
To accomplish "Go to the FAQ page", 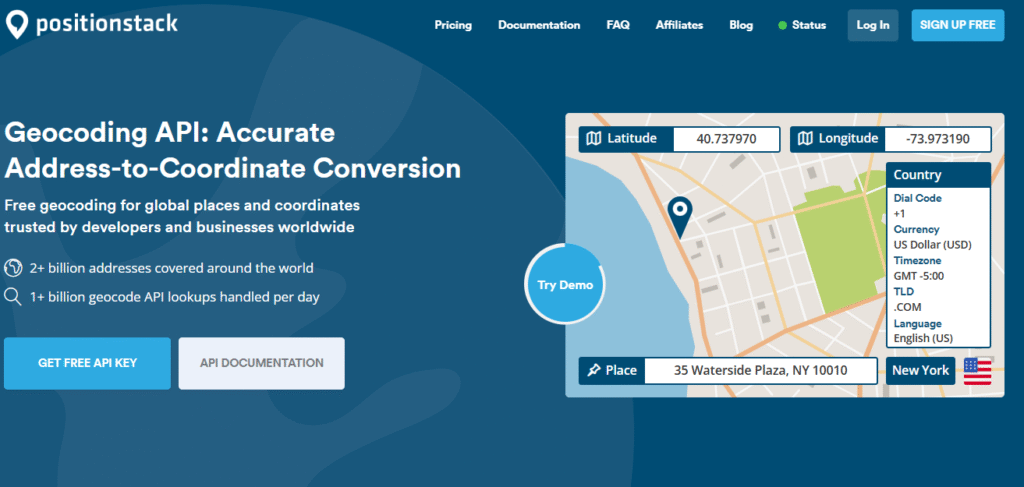I will [x=618, y=25].
